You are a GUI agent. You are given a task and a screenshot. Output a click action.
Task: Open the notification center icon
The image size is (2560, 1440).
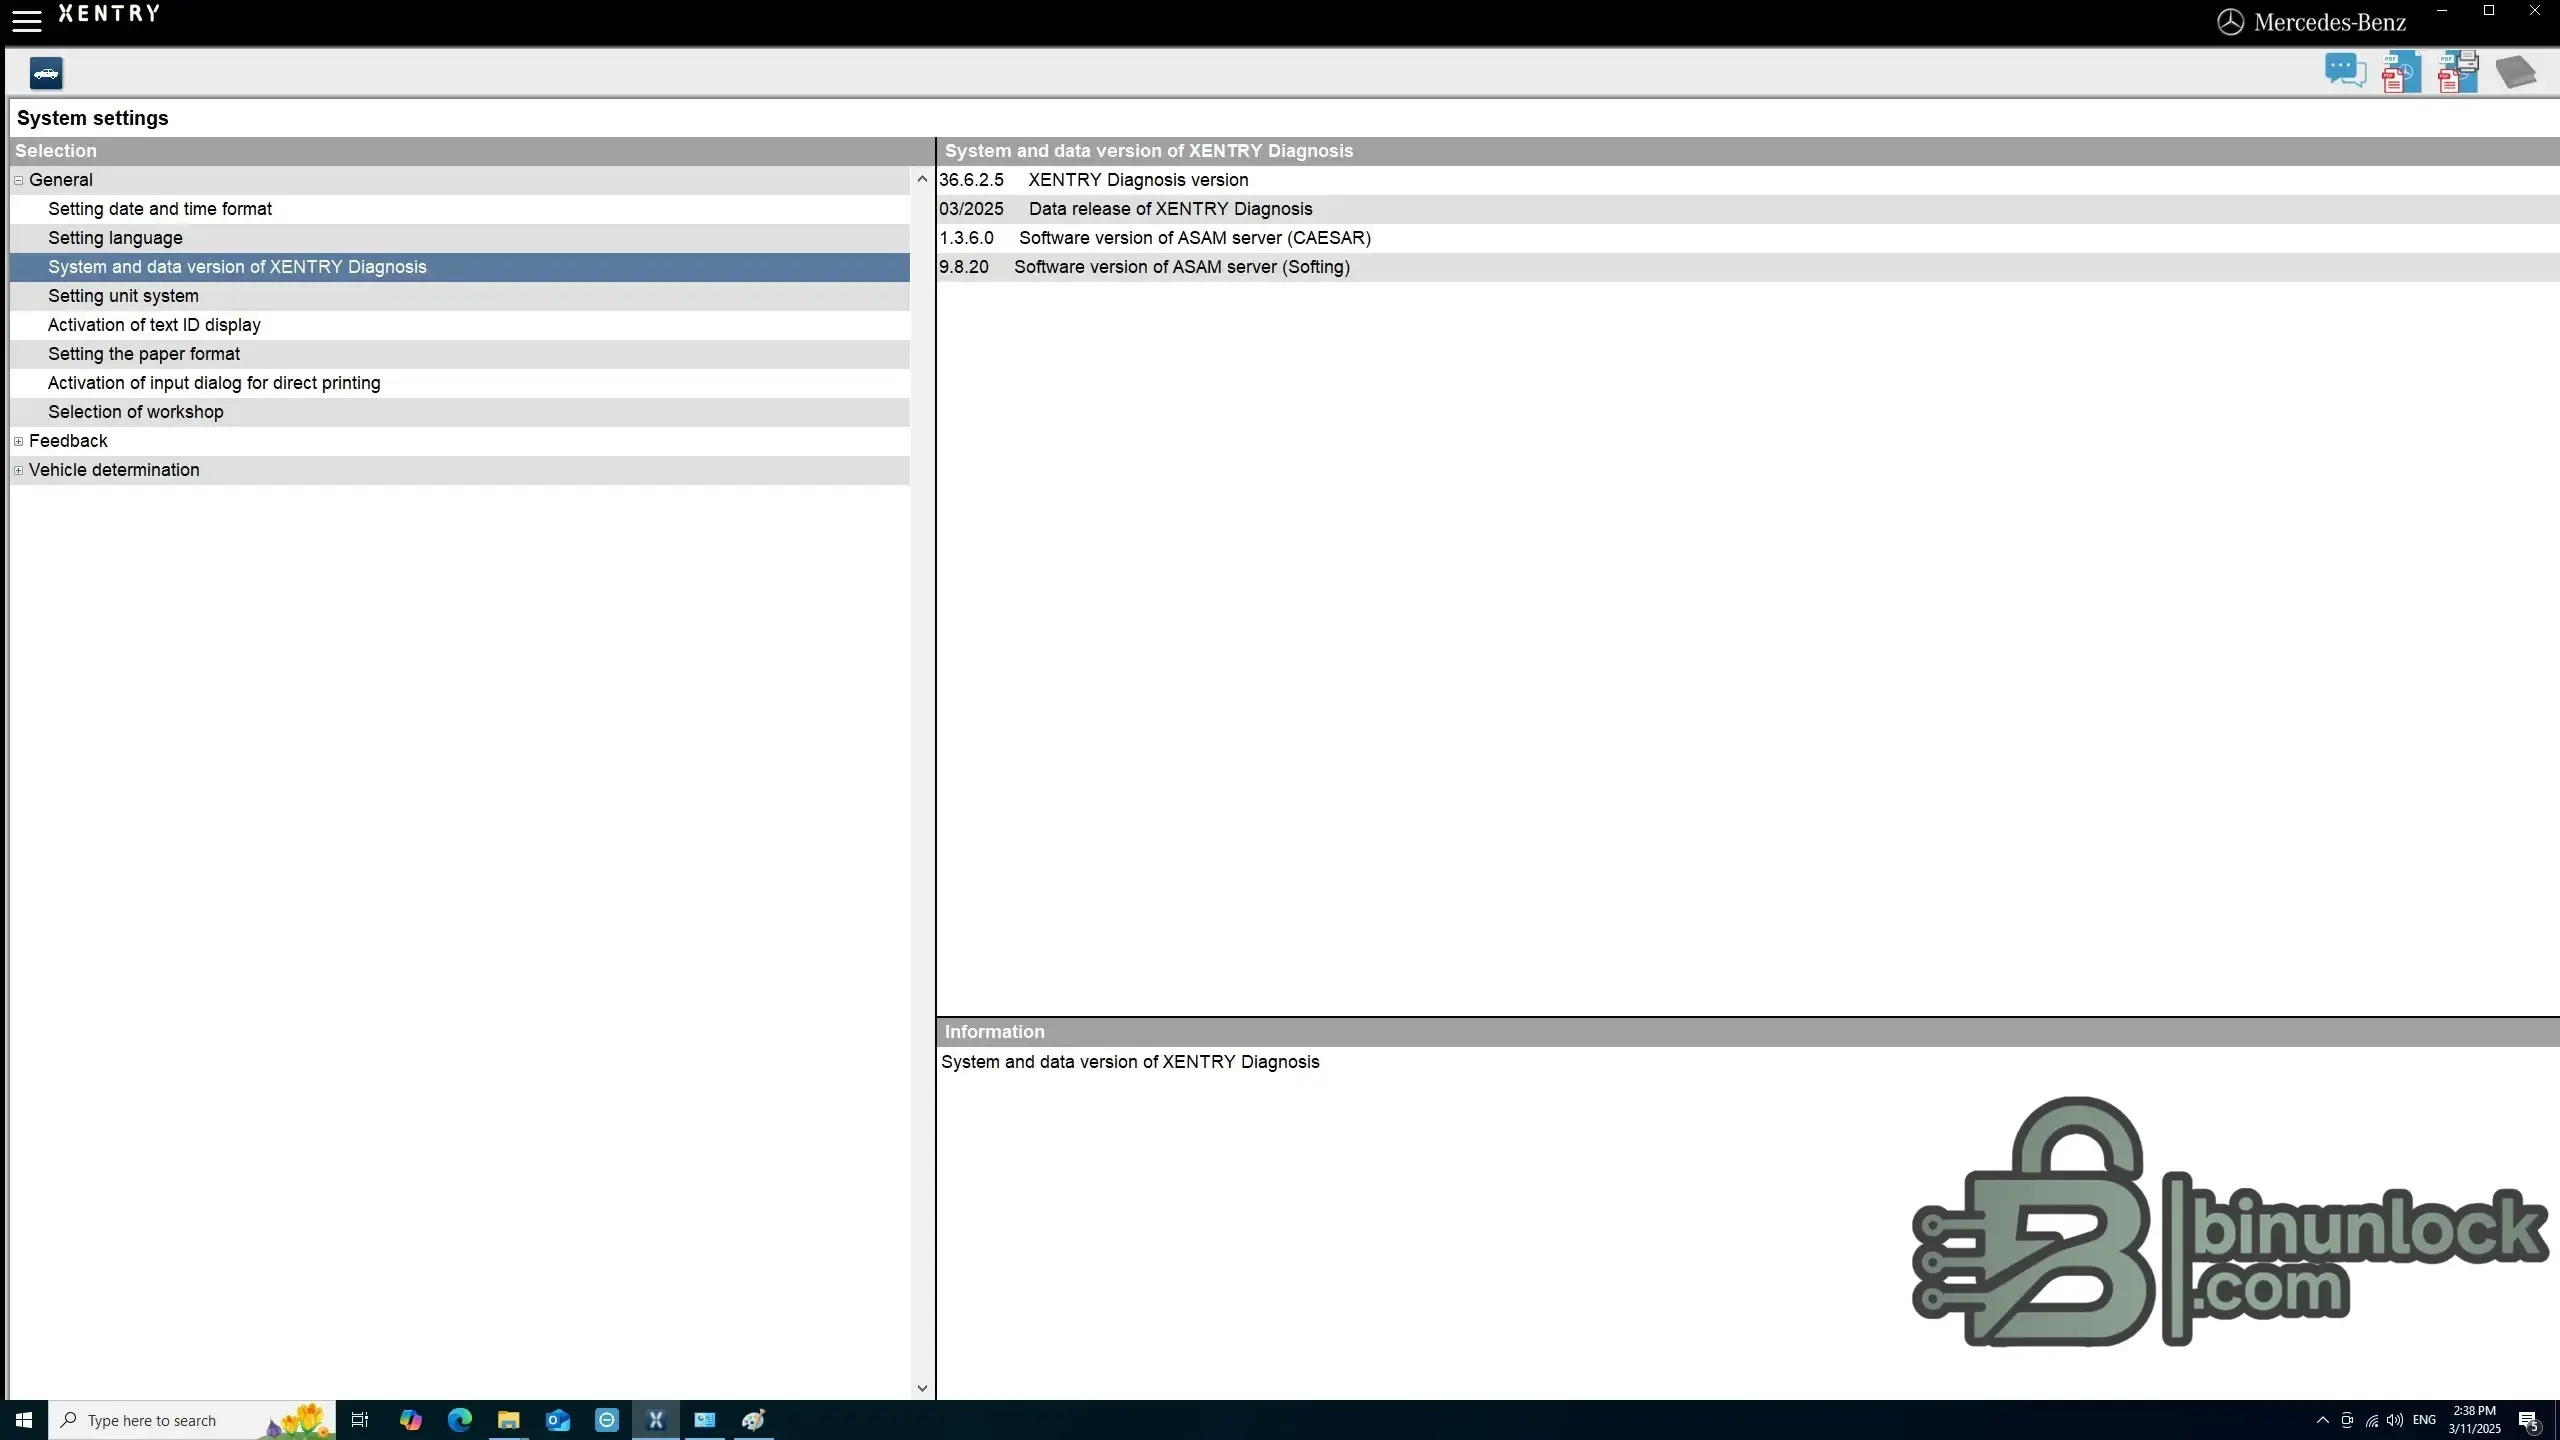tap(2529, 1420)
